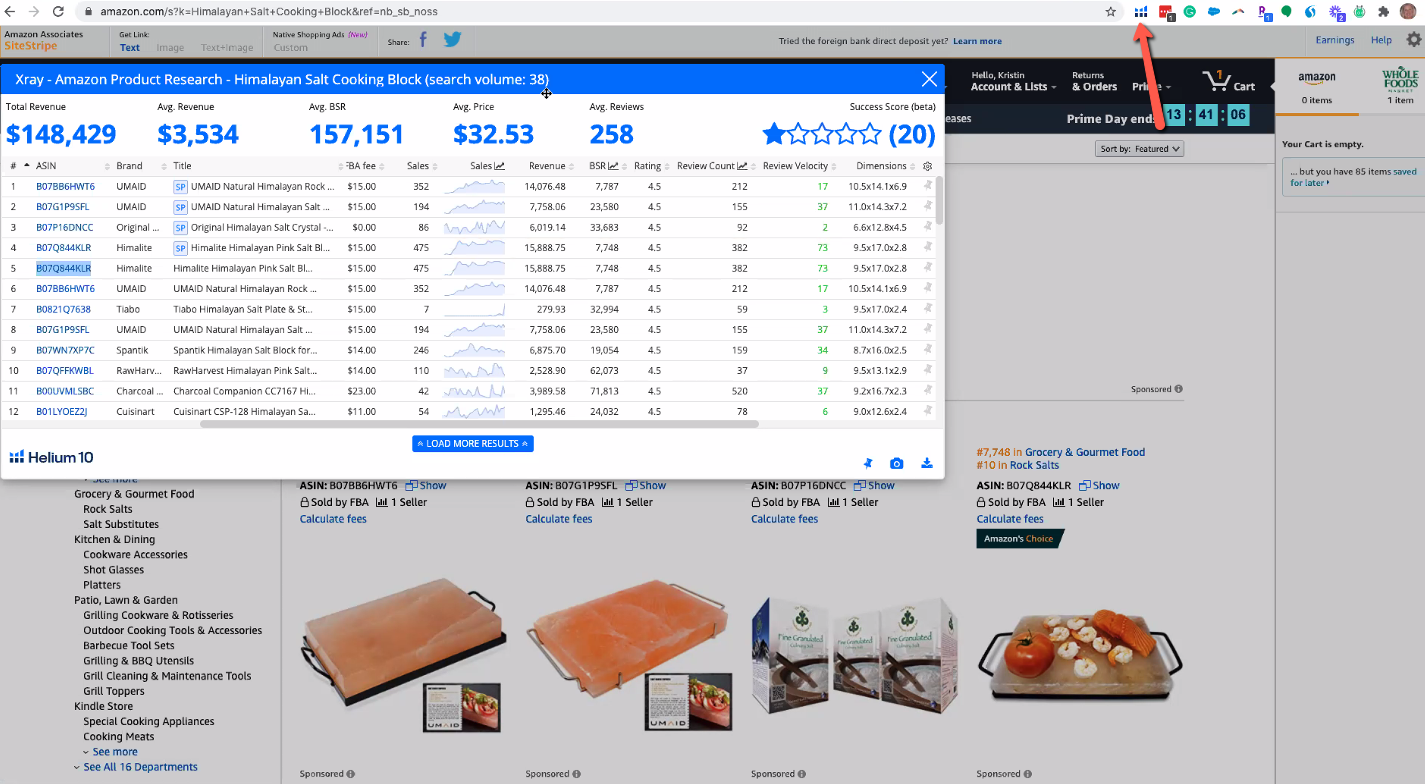This screenshot has height=784, width=1425.
Task: Click the purple burst extension with badge 2
Action: tap(1337, 12)
